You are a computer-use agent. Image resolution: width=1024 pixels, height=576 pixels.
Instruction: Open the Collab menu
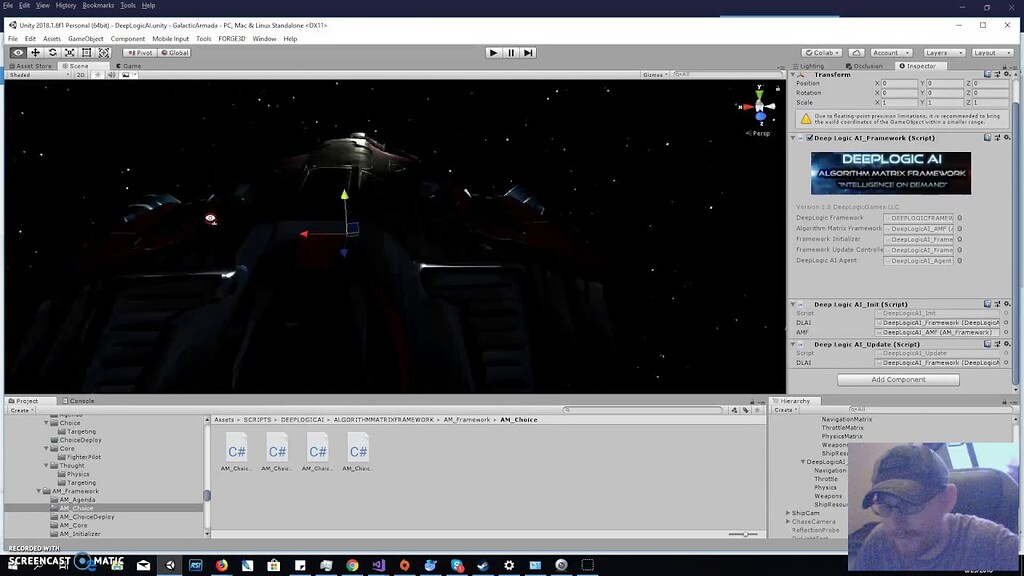822,52
